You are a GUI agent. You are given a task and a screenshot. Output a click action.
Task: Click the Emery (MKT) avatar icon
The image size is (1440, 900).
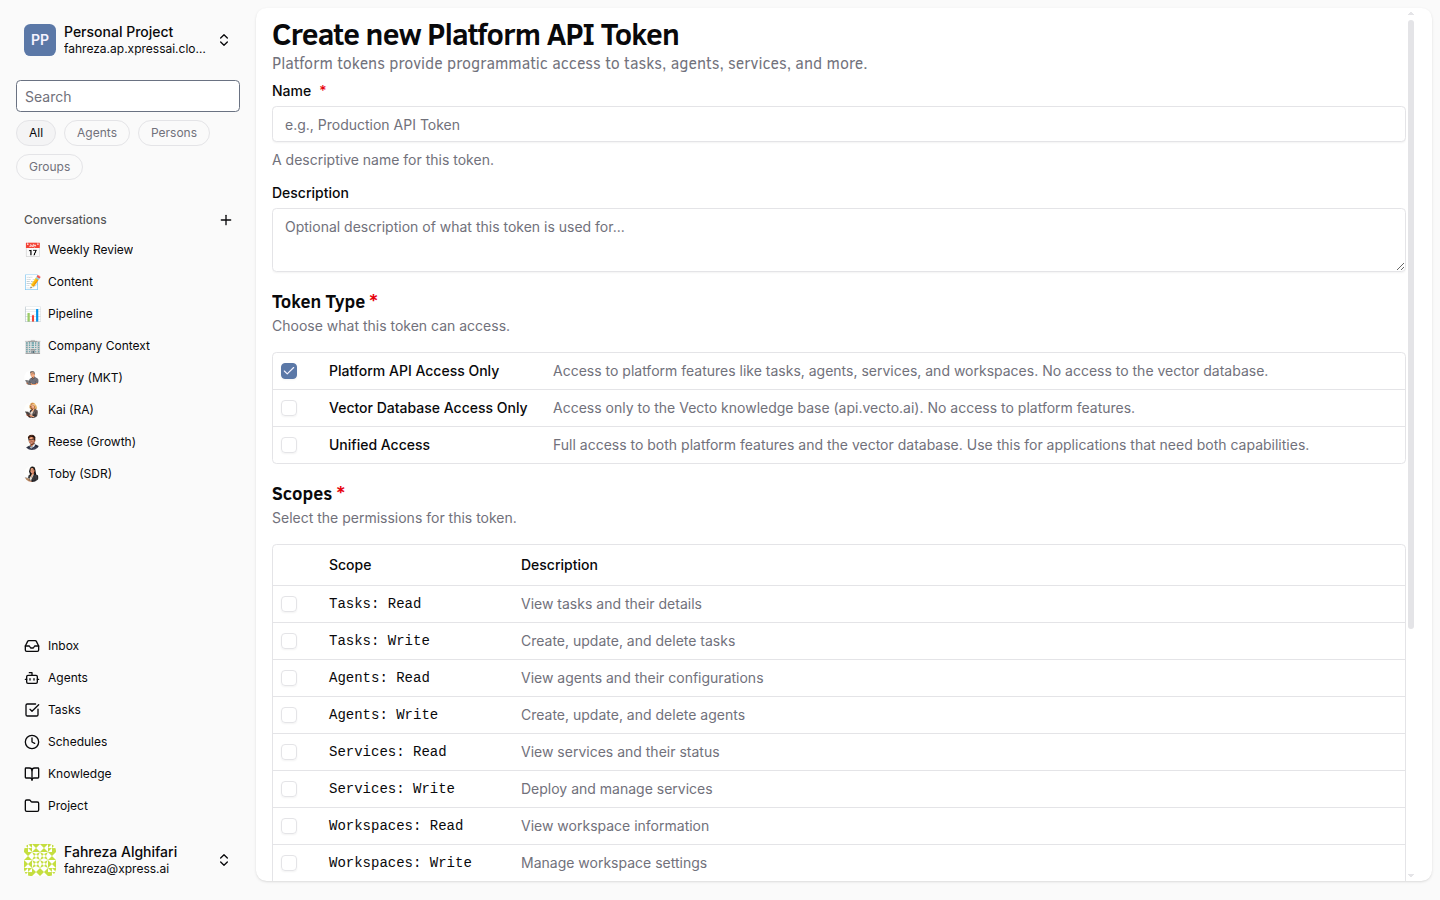(32, 378)
